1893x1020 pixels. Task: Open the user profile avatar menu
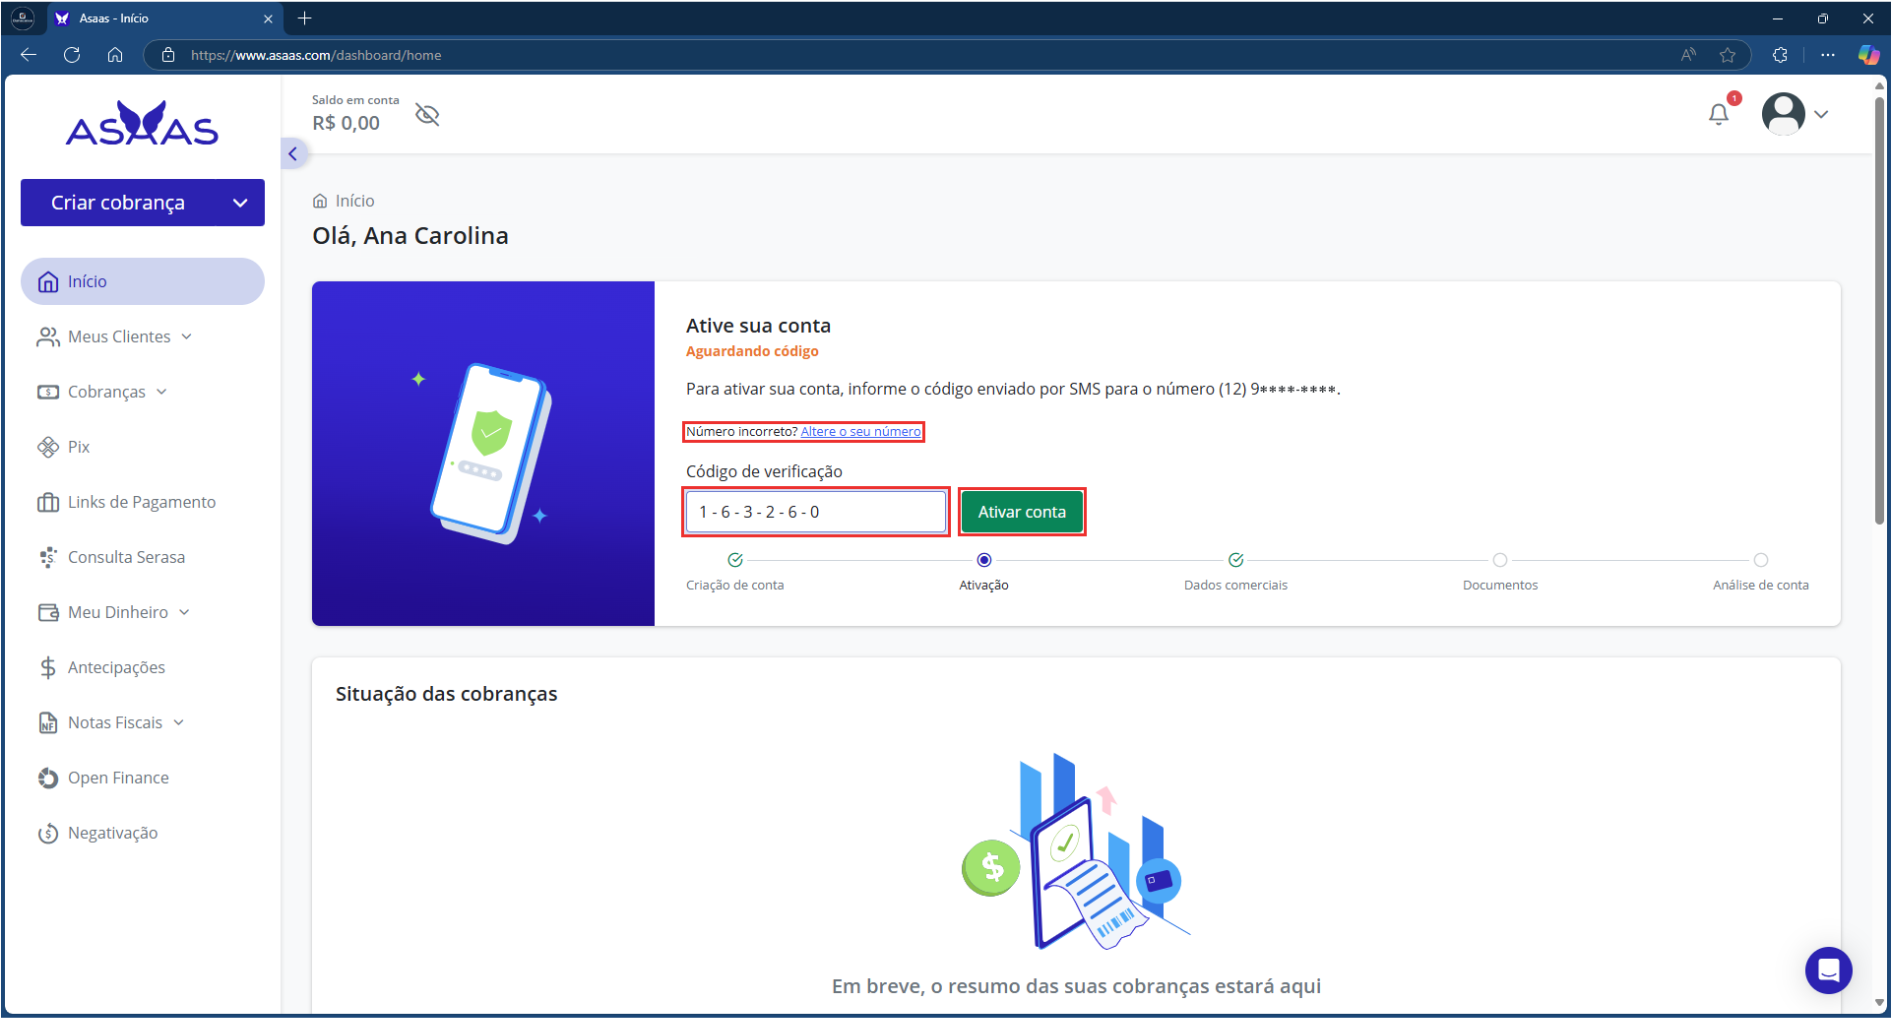coord(1783,114)
